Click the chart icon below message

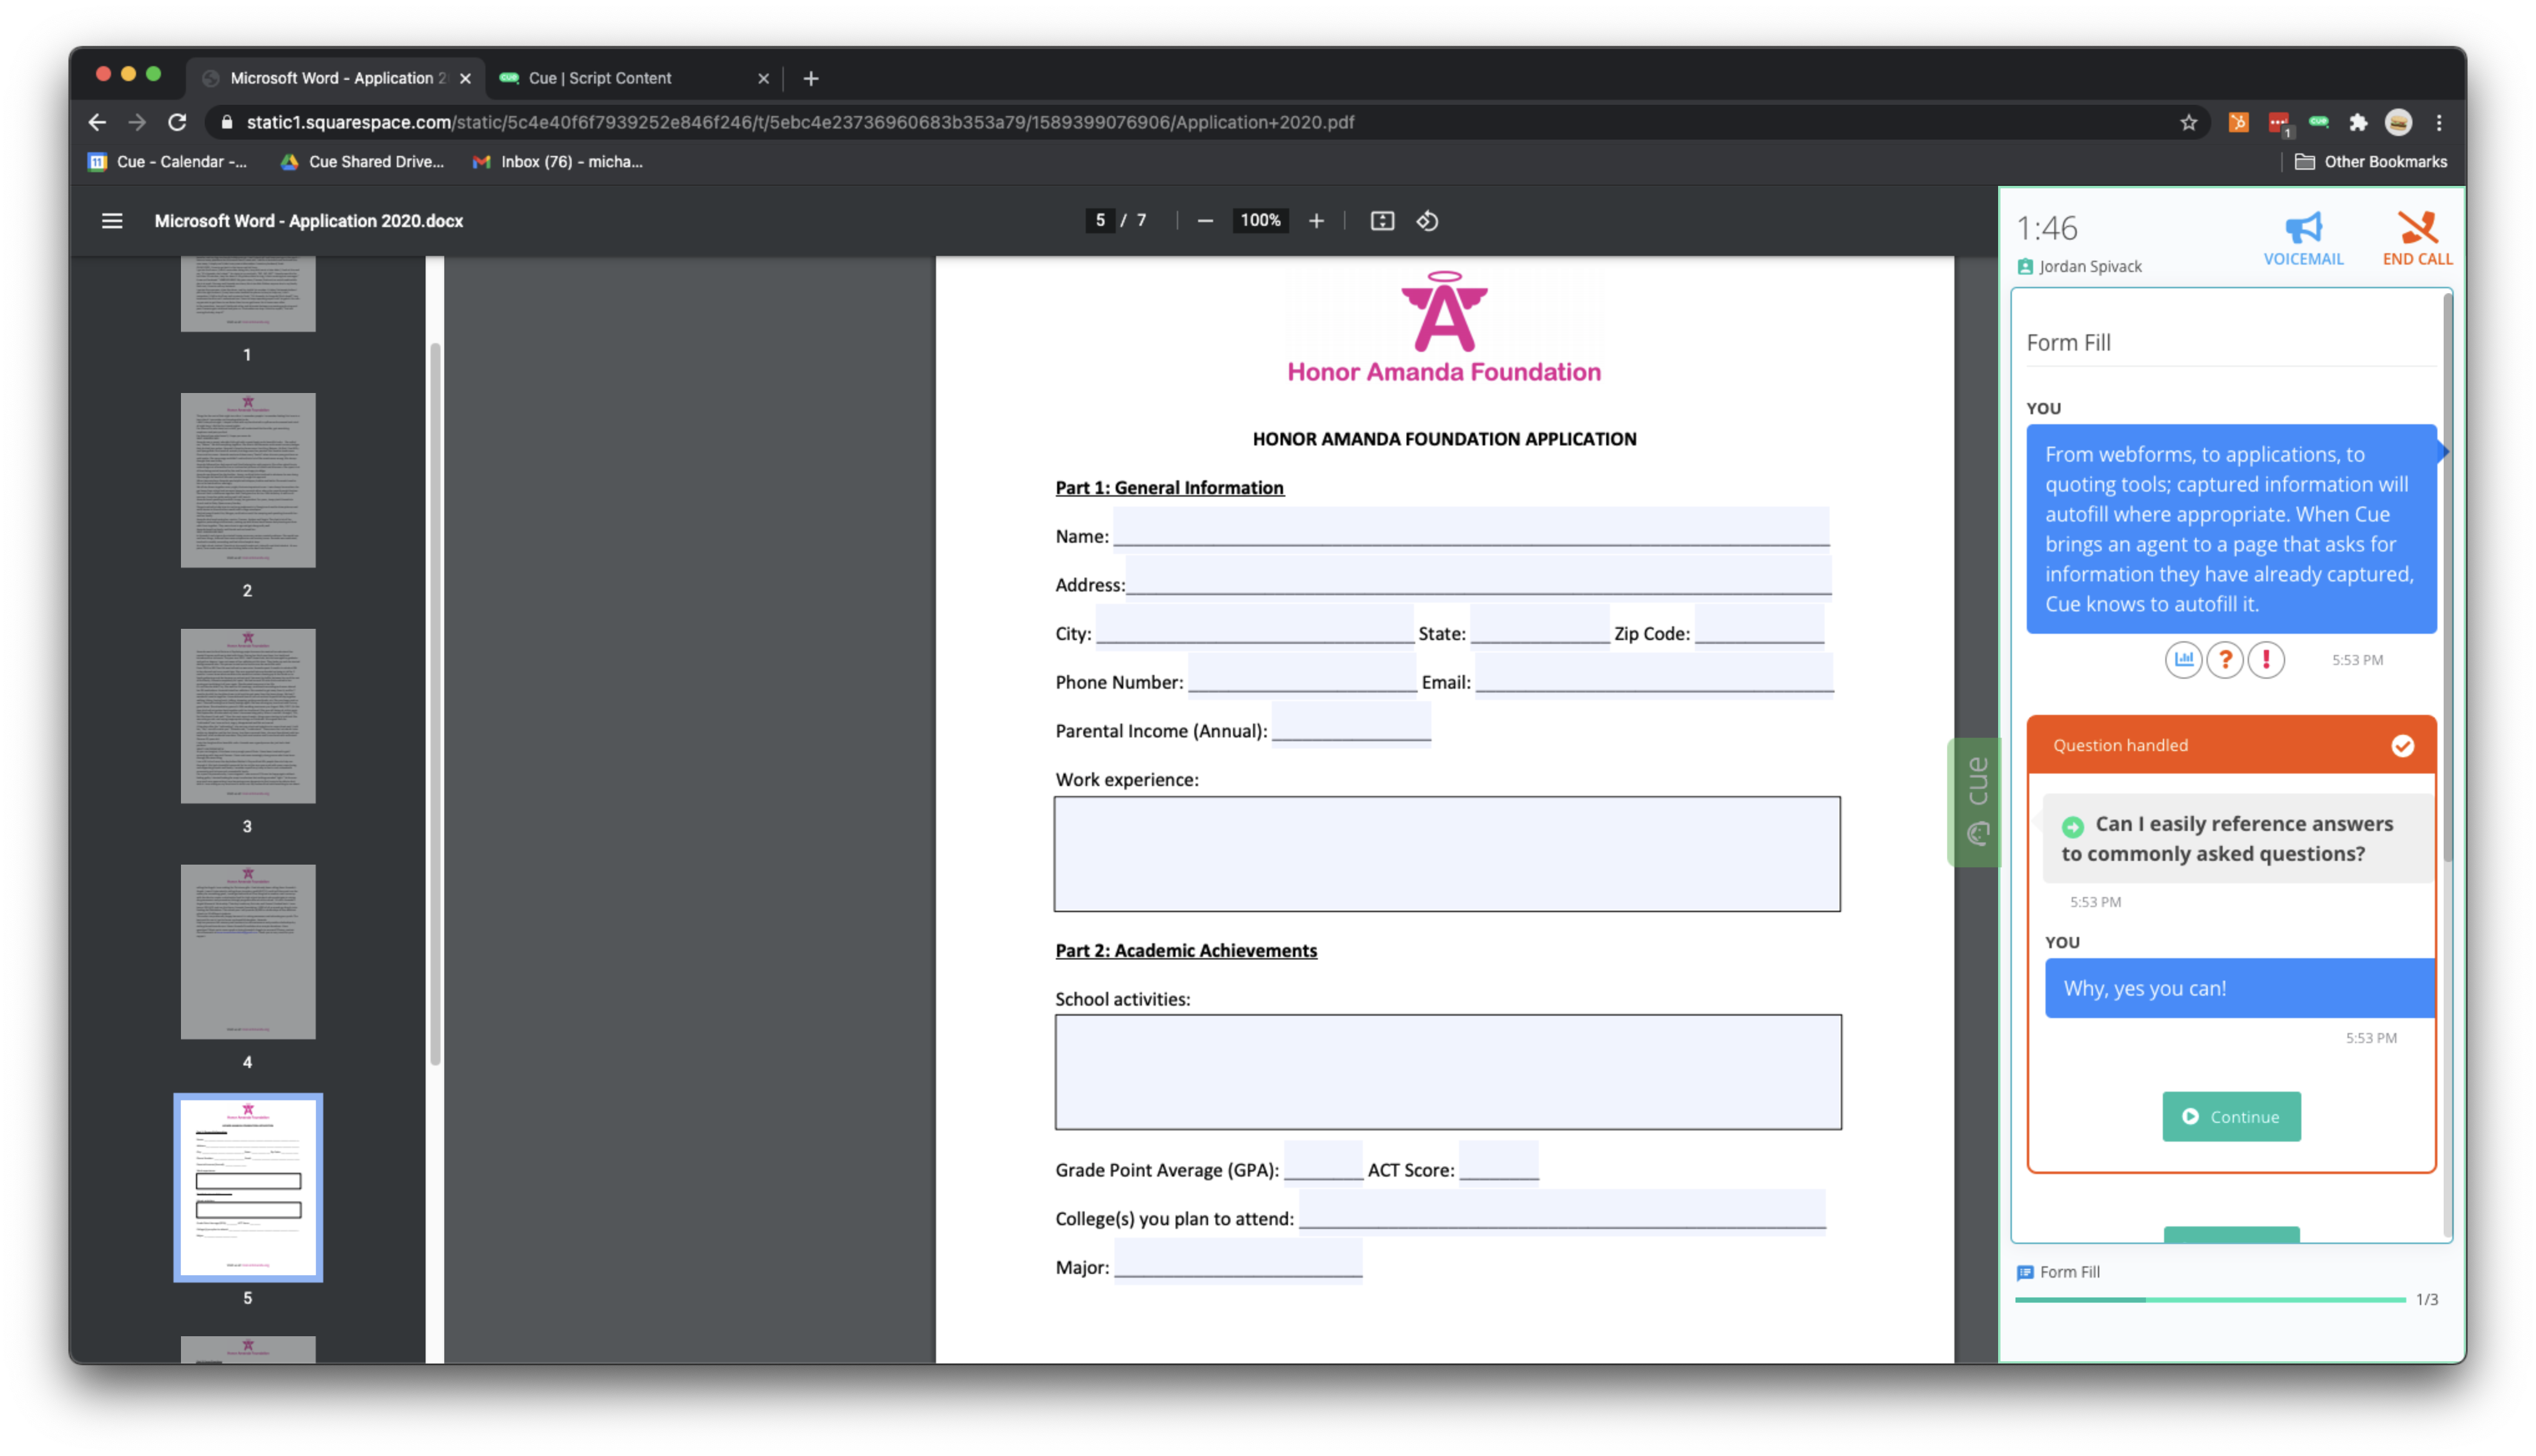click(2184, 659)
